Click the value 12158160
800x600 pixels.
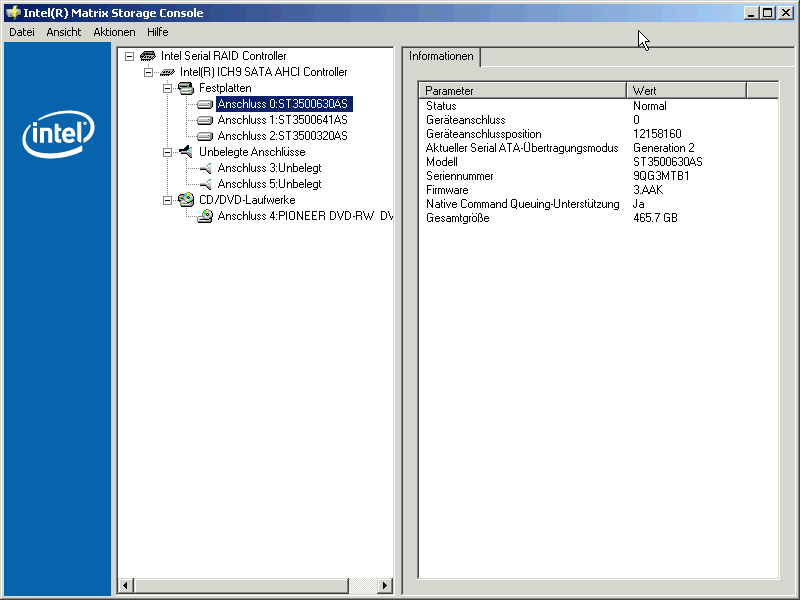point(657,134)
